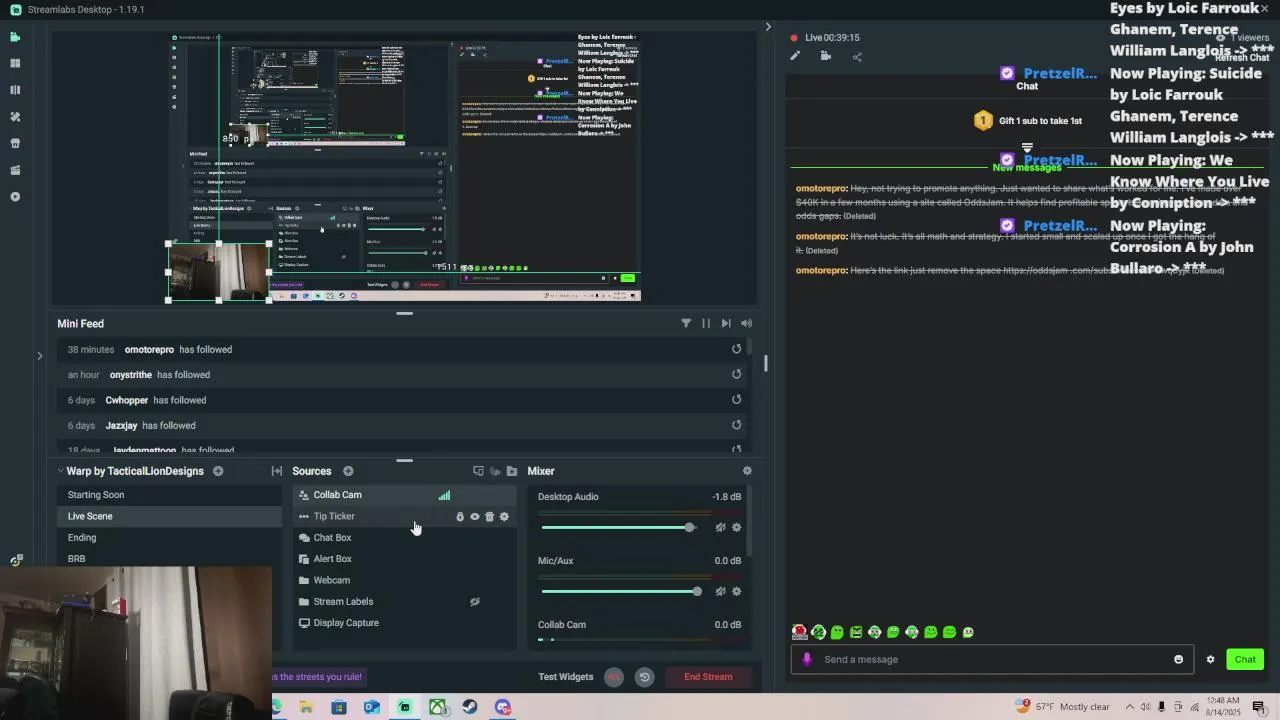Open the Layout Editor grid icon in sidebar
This screenshot has width=1280, height=720.
(15, 63)
